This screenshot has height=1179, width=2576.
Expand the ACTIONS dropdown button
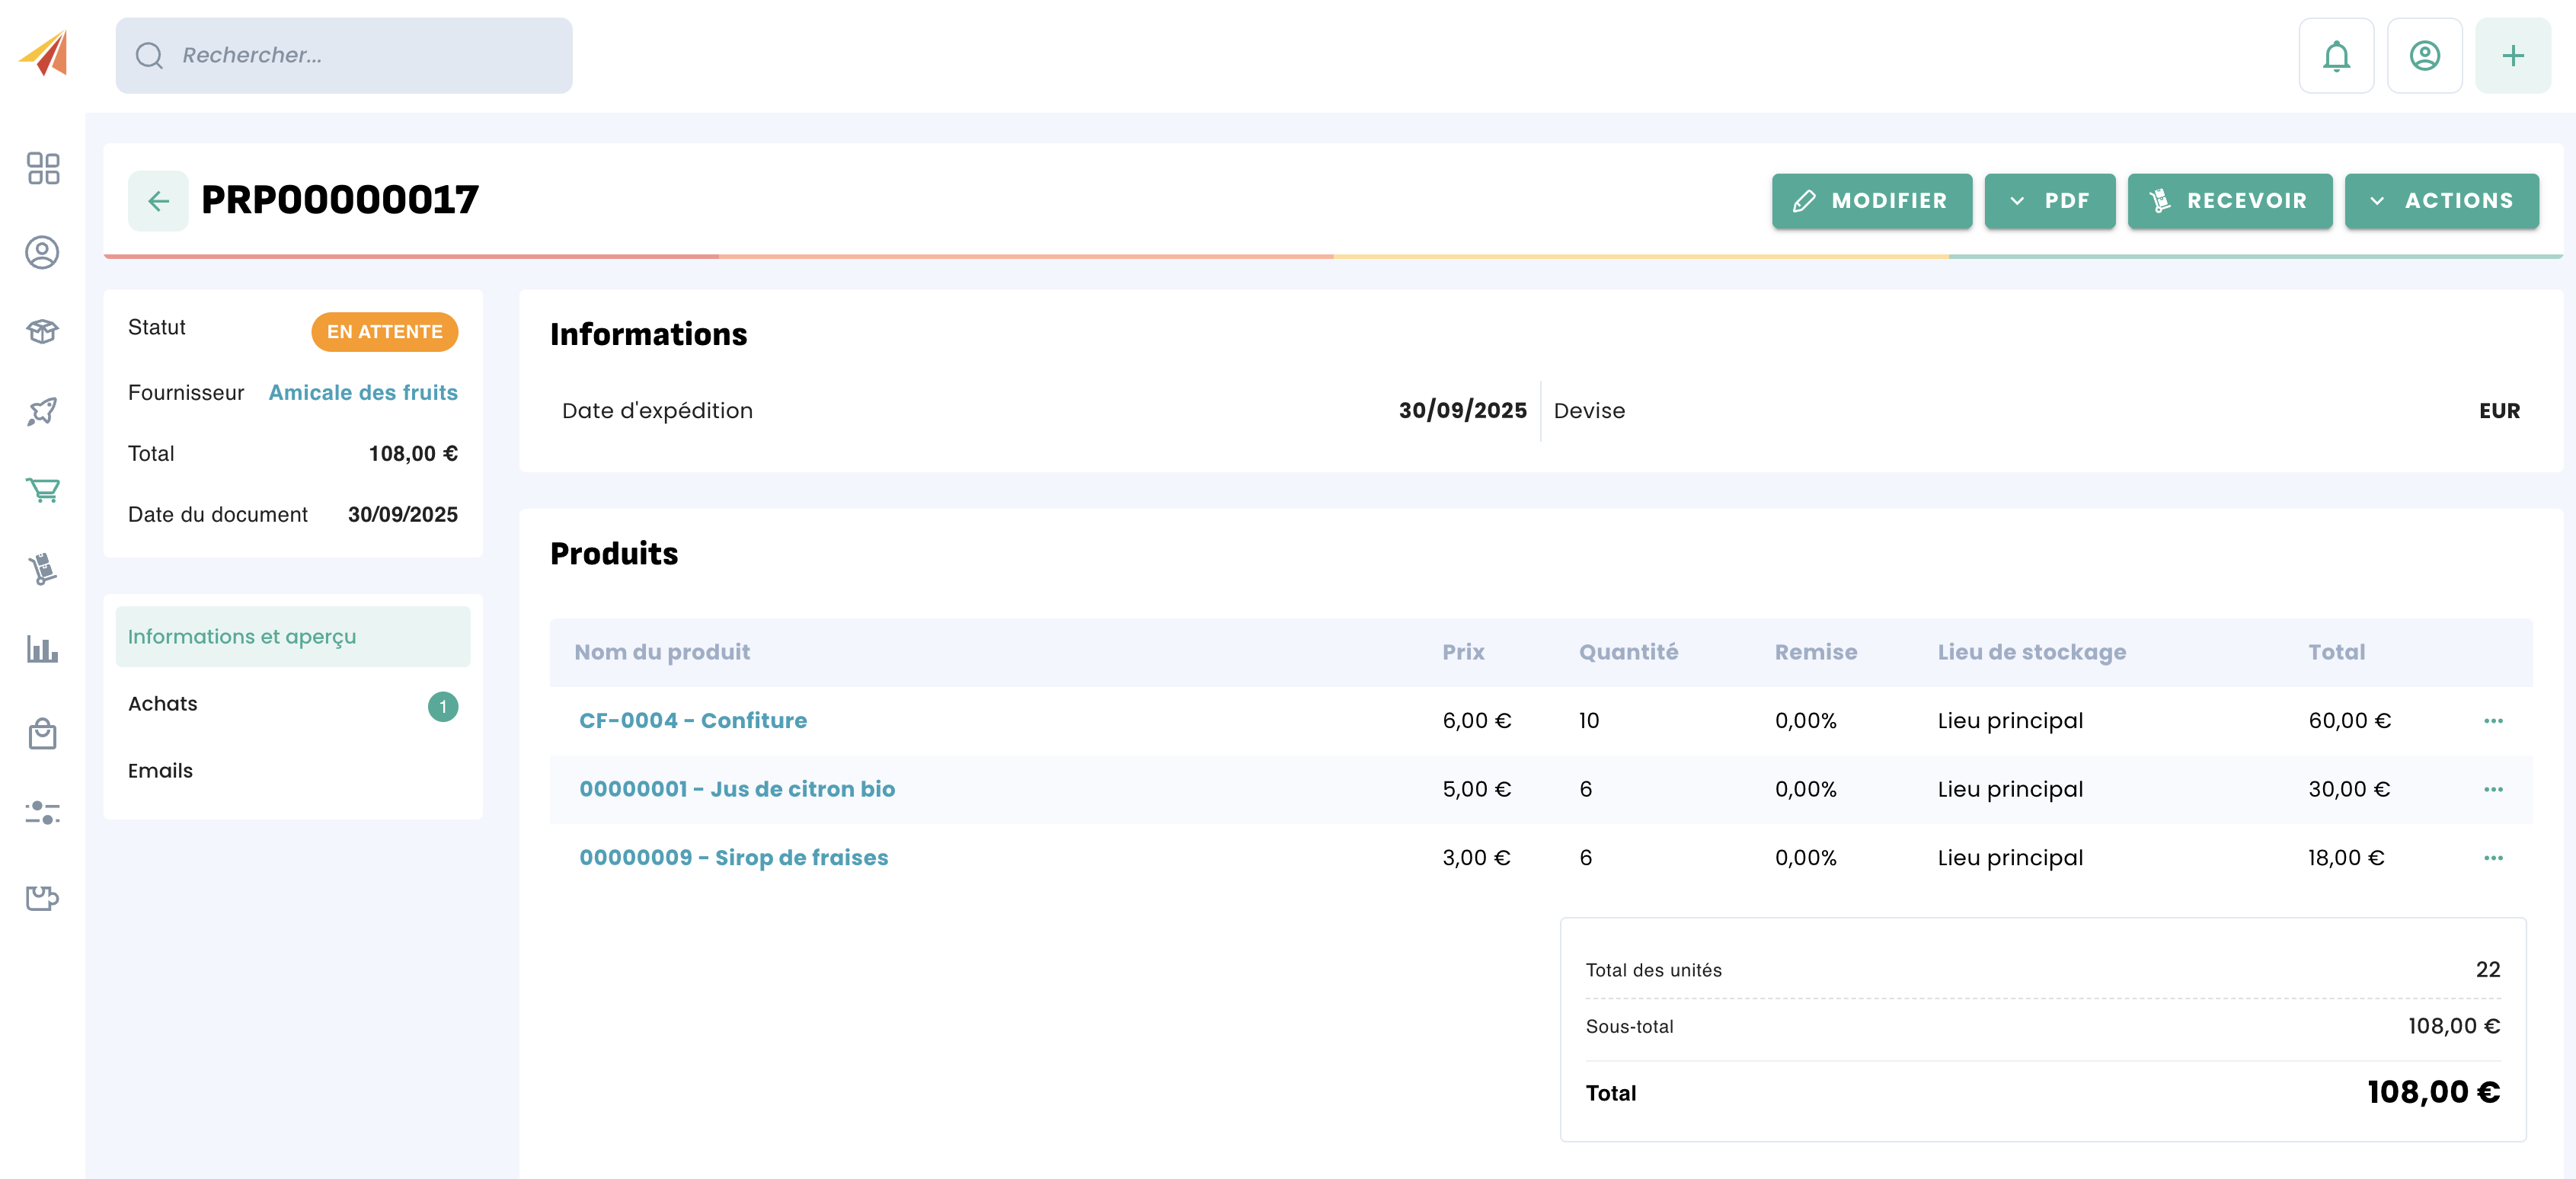2441,201
